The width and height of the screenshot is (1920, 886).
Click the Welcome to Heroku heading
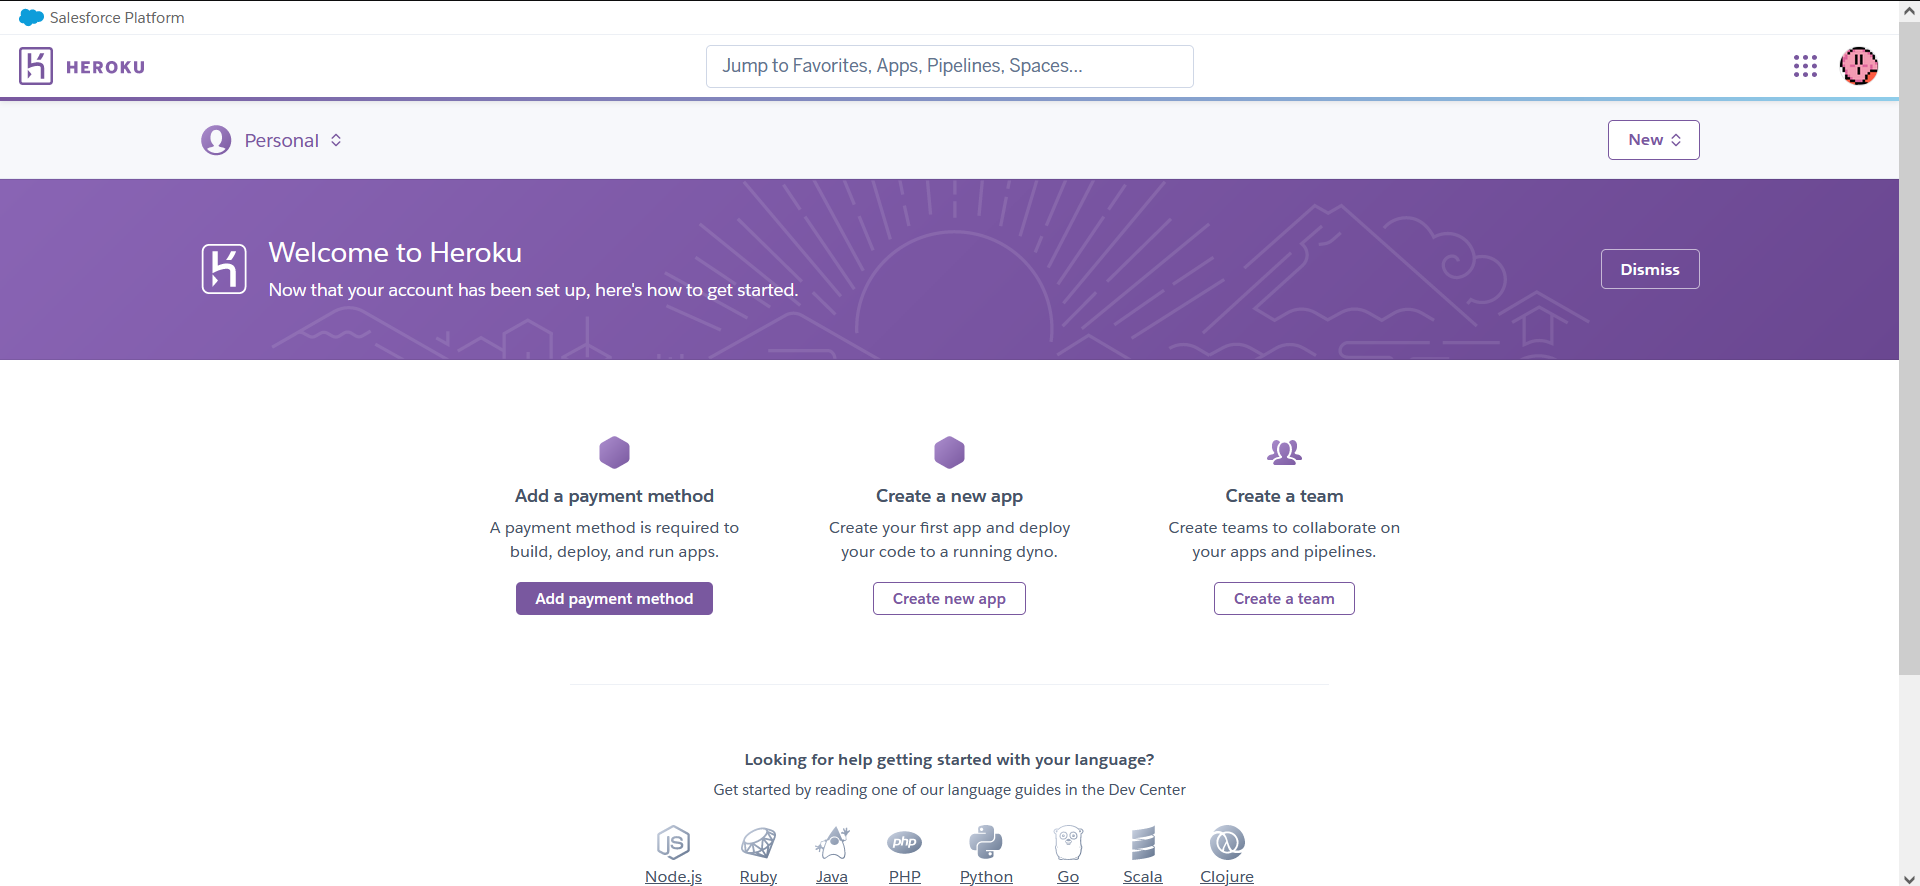(x=395, y=252)
